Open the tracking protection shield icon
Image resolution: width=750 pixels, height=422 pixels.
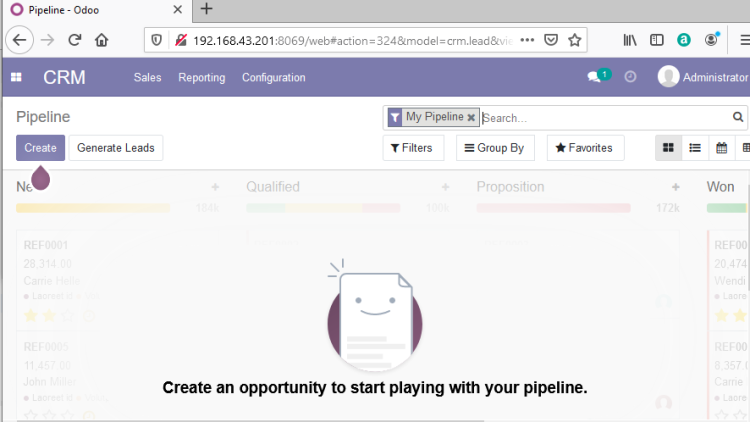[x=156, y=40]
